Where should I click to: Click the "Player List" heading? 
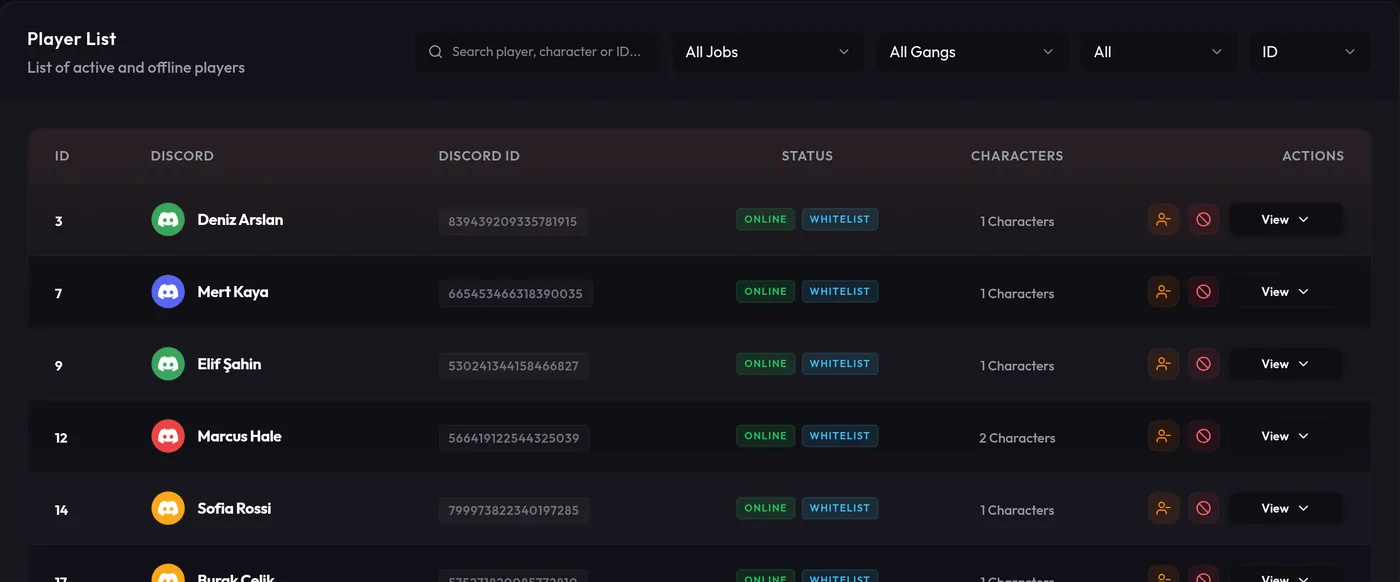coord(72,39)
